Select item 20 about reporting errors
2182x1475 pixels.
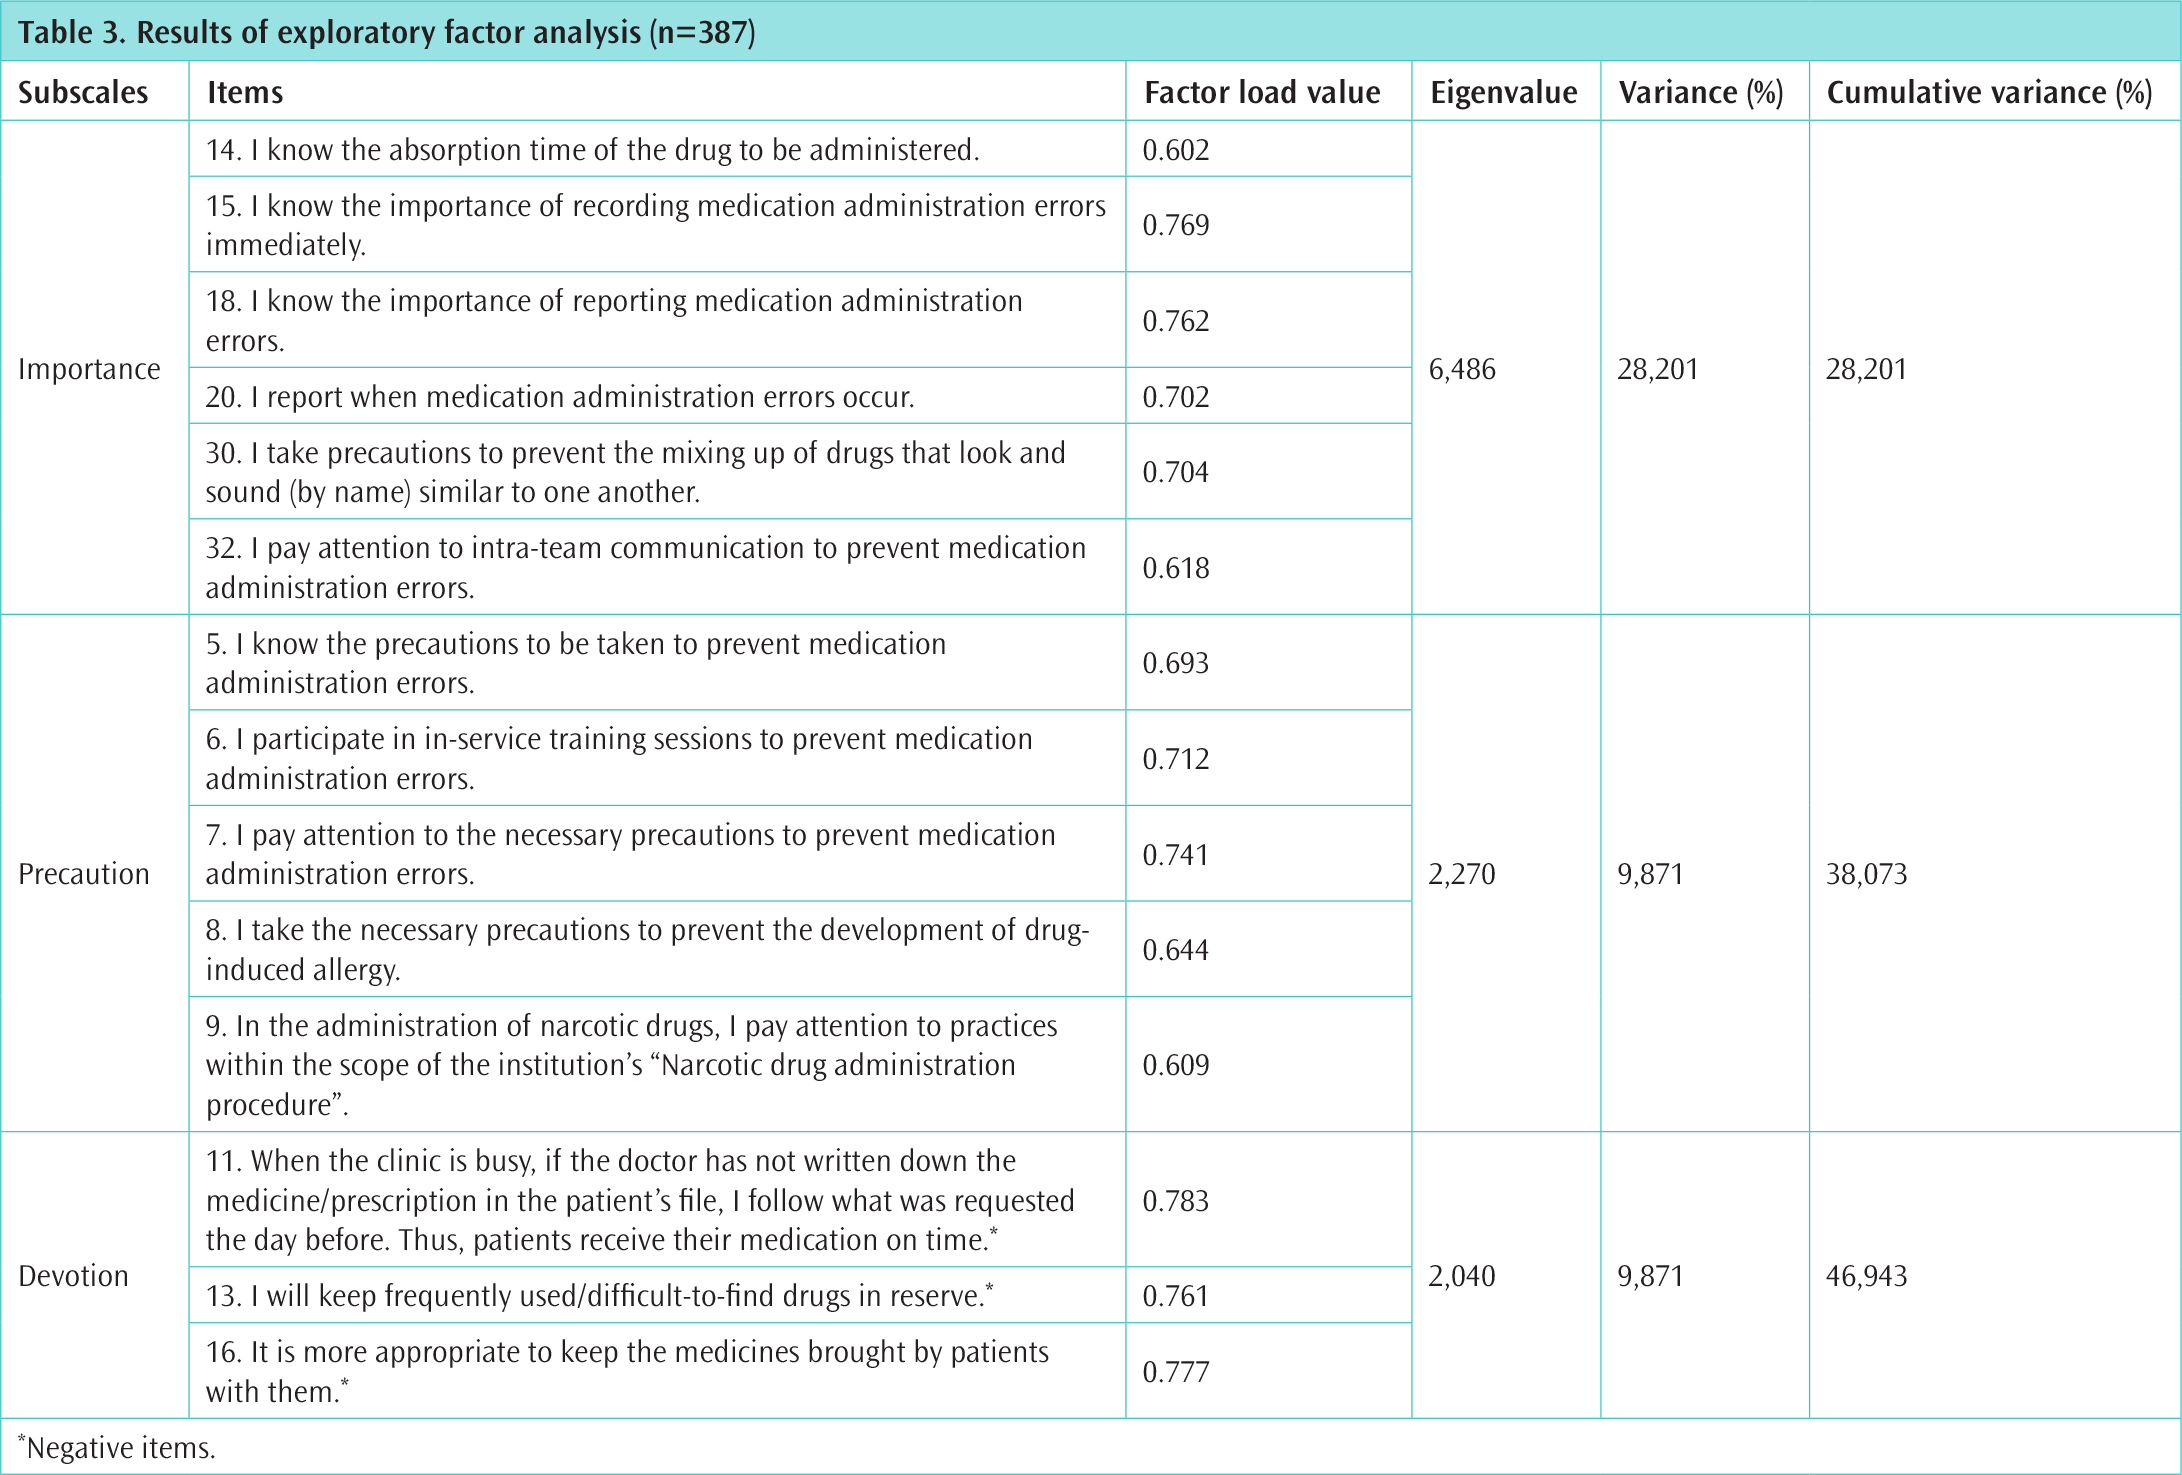pos(560,397)
